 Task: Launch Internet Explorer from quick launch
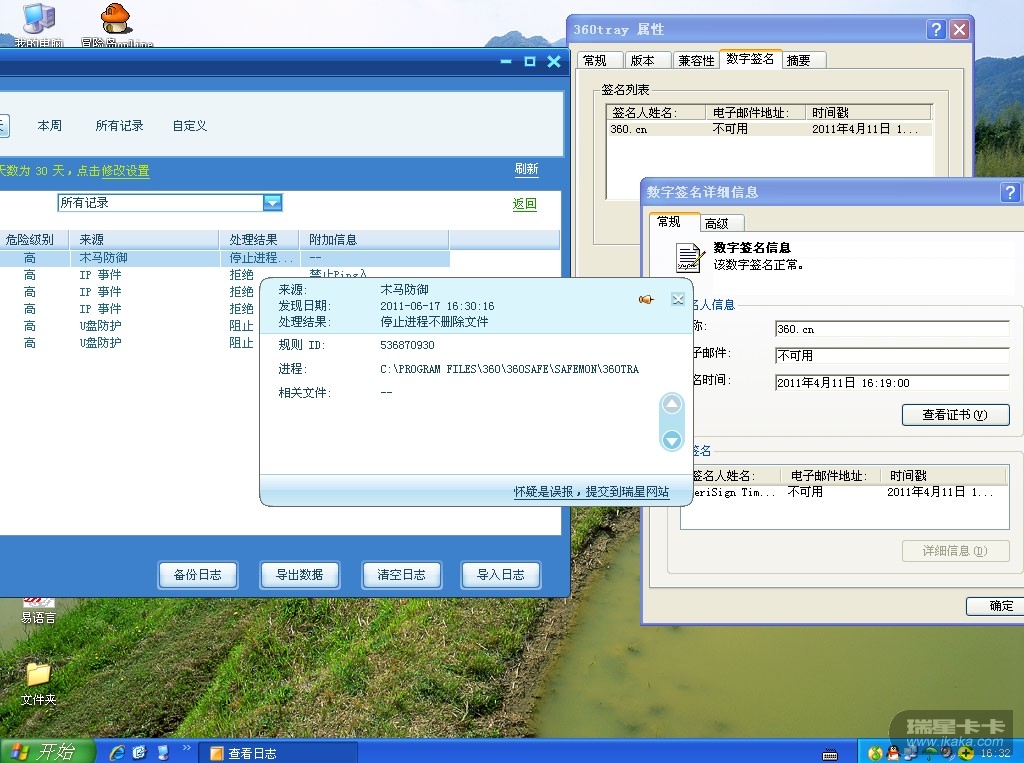click(x=118, y=753)
